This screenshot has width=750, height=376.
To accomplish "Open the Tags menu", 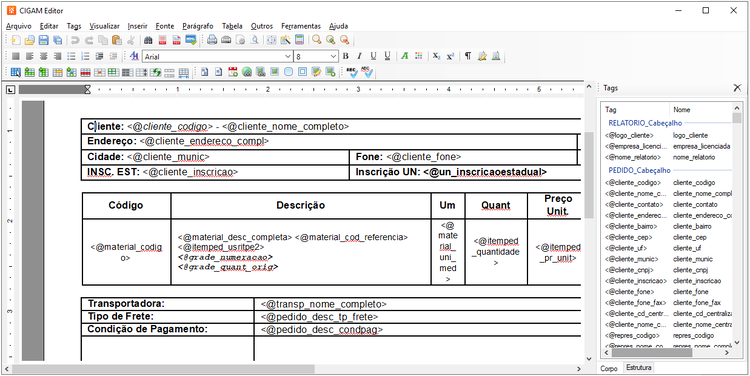I will tap(74, 26).
